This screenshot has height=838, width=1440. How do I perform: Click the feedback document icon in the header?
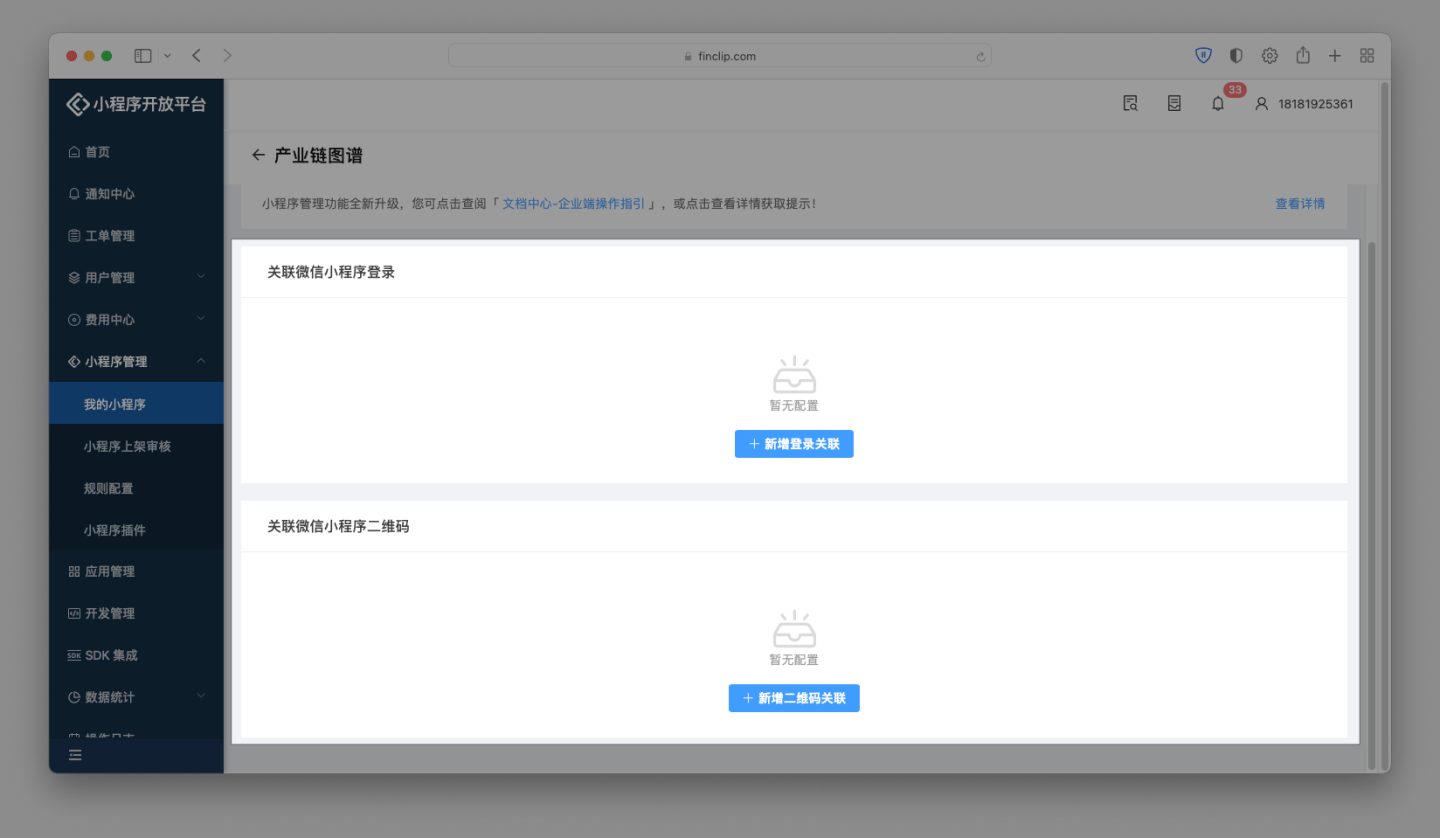[1173, 103]
